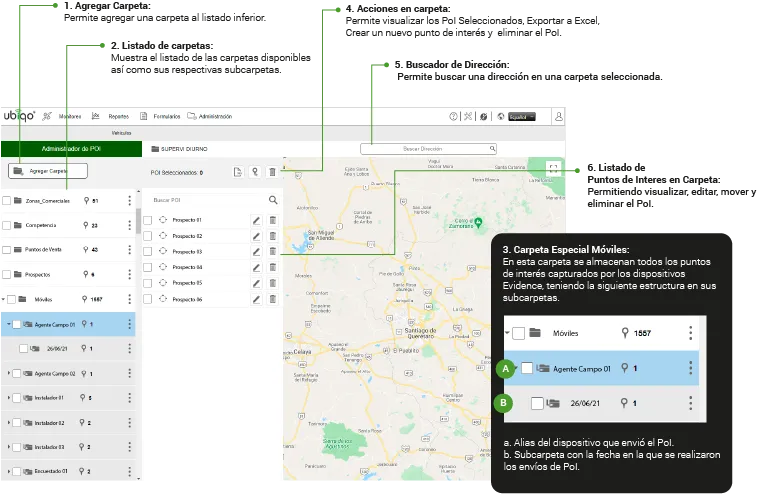
Task: Open the crossed tools icon in top bar
Action: pos(468,116)
